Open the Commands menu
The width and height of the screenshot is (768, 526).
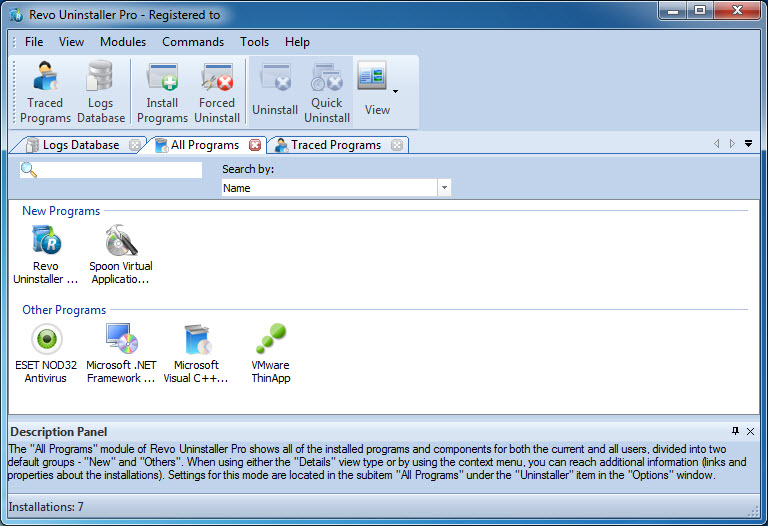[193, 42]
